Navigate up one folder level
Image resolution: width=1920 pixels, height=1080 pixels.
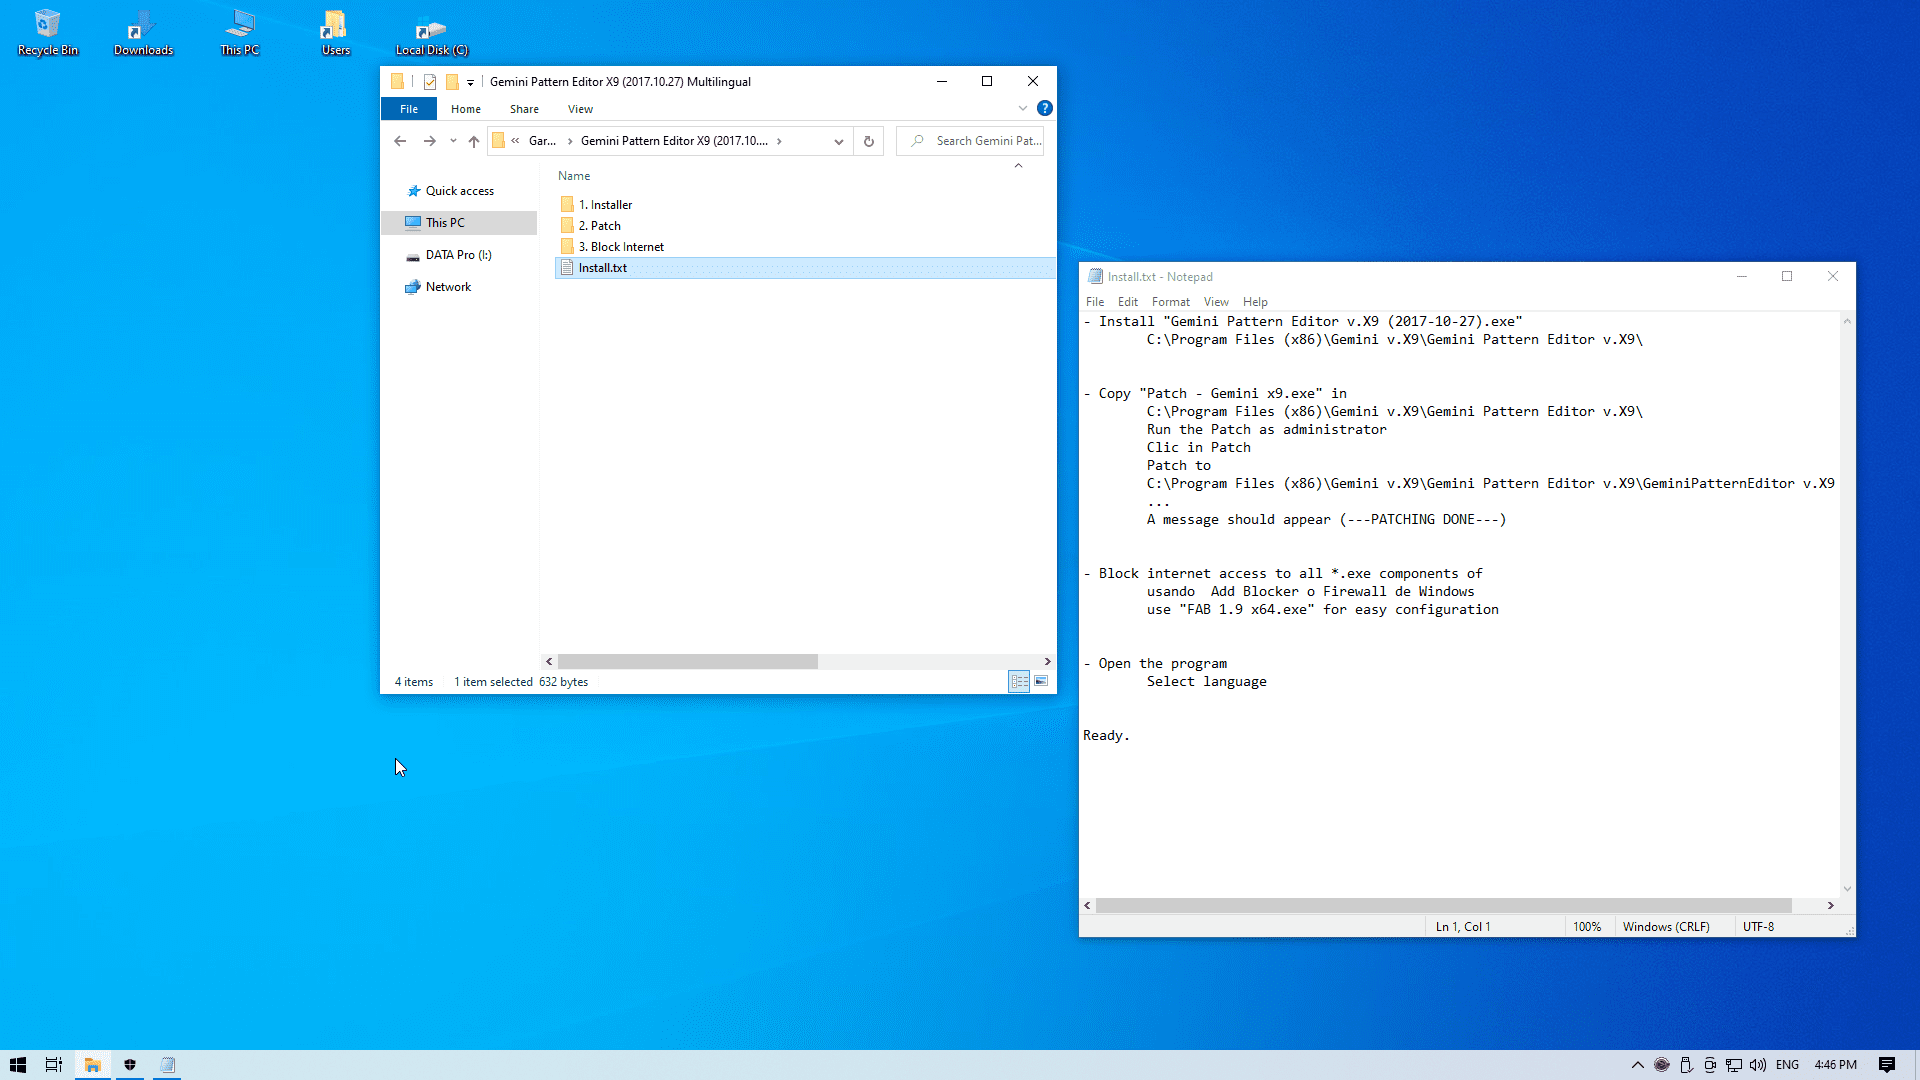click(x=474, y=141)
